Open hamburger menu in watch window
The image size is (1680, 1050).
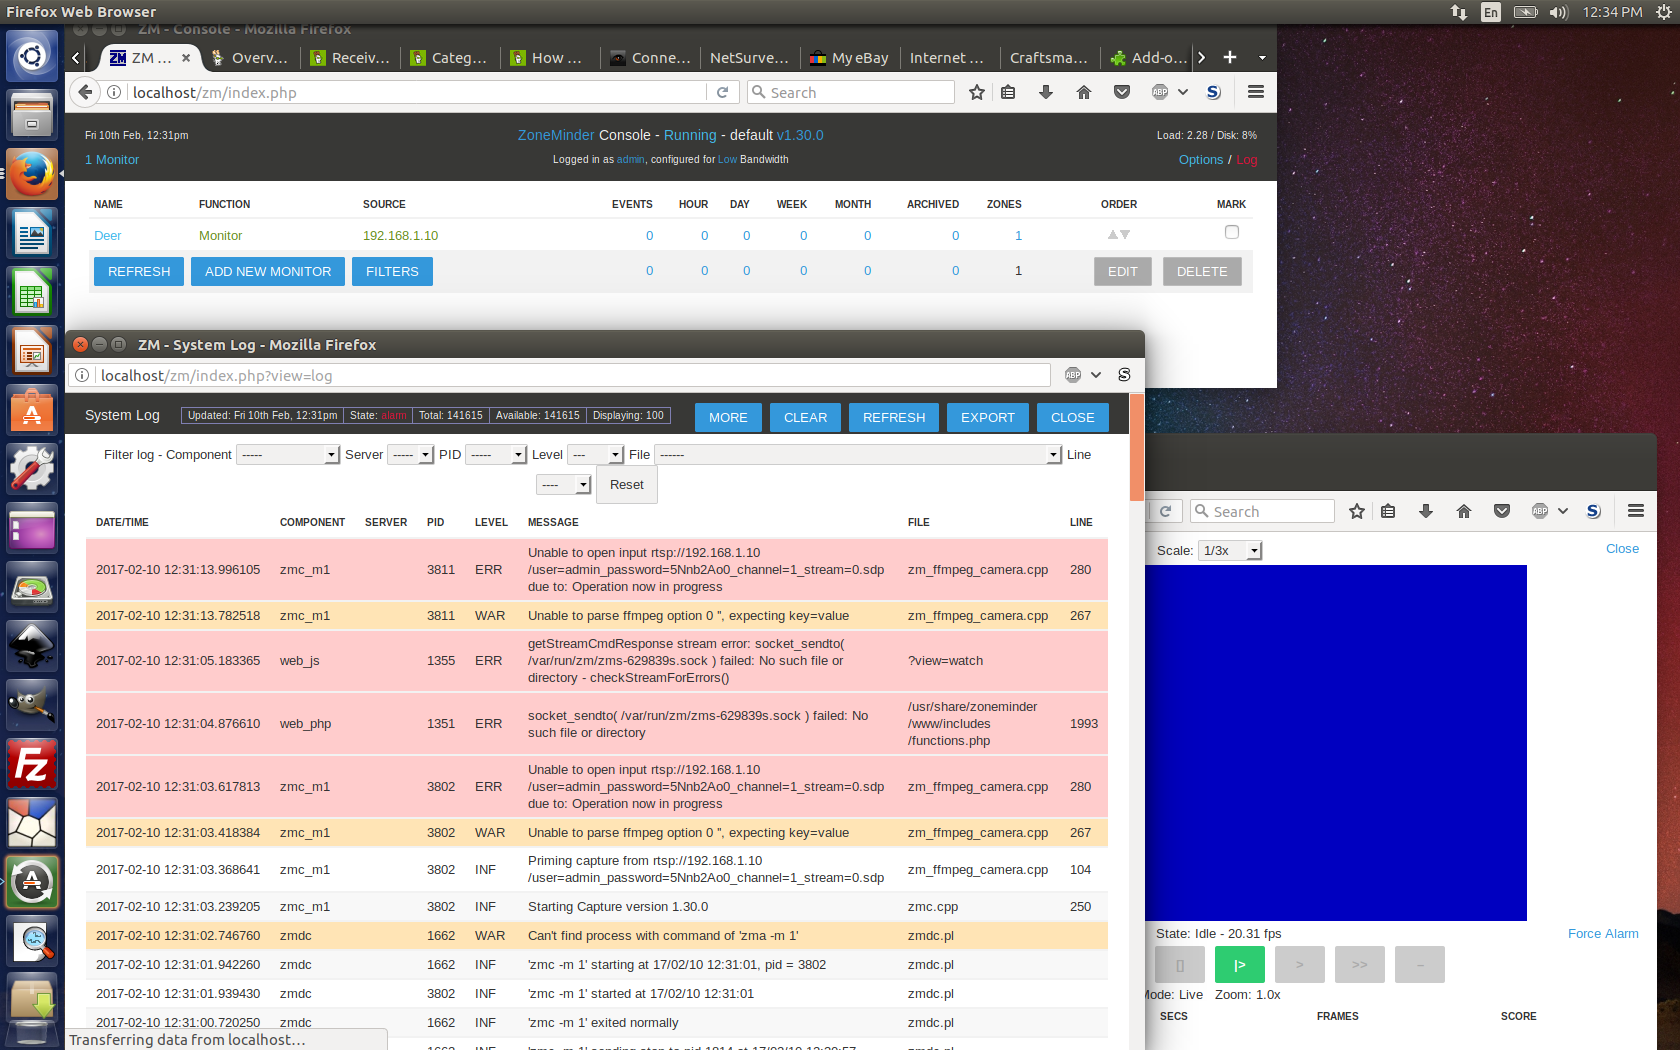pos(1636,511)
